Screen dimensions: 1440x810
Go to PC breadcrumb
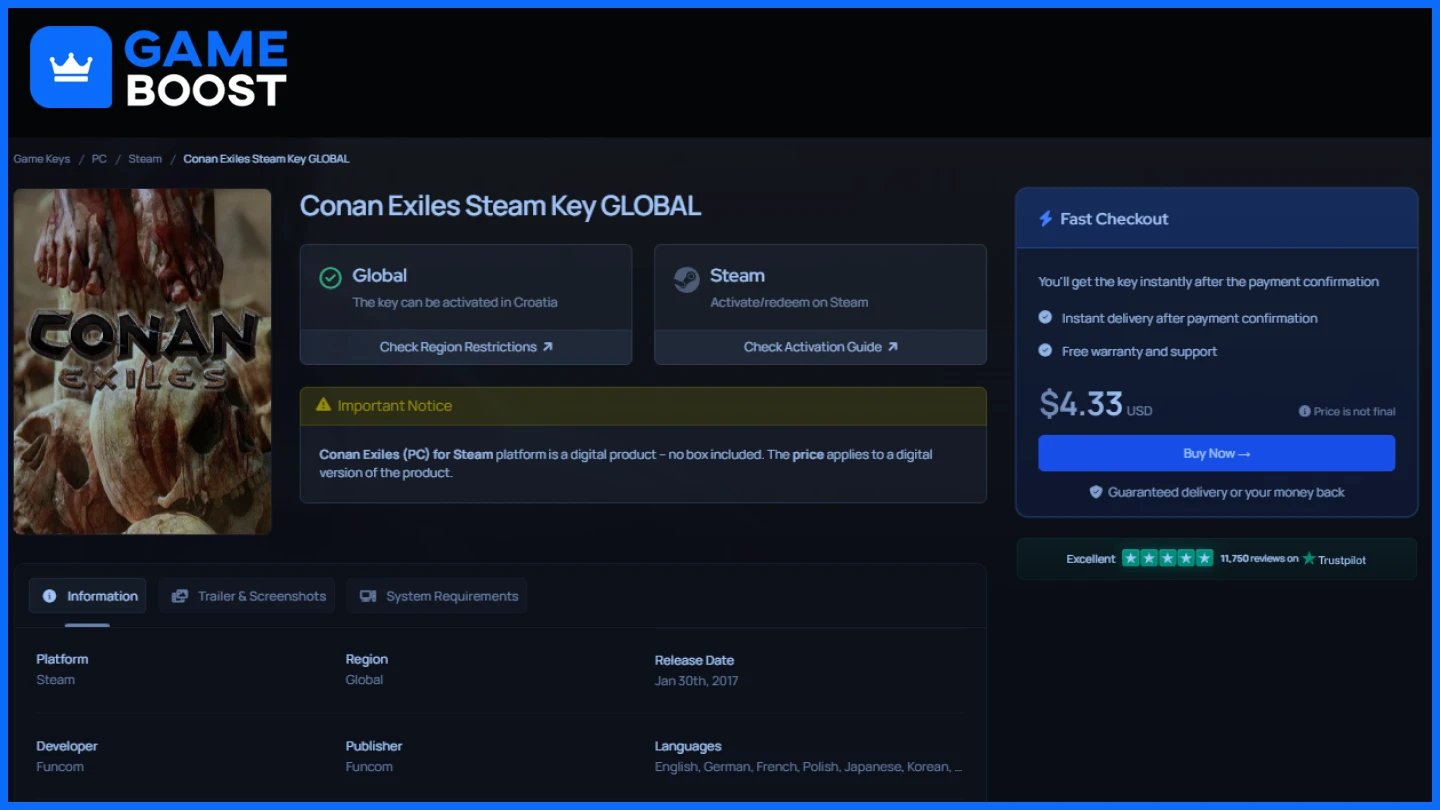point(99,159)
